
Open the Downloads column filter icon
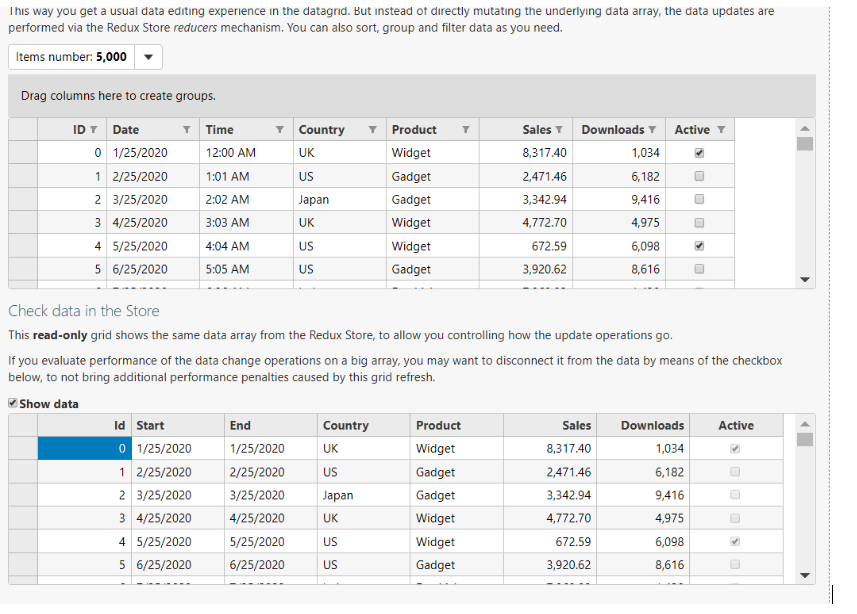[x=652, y=130]
